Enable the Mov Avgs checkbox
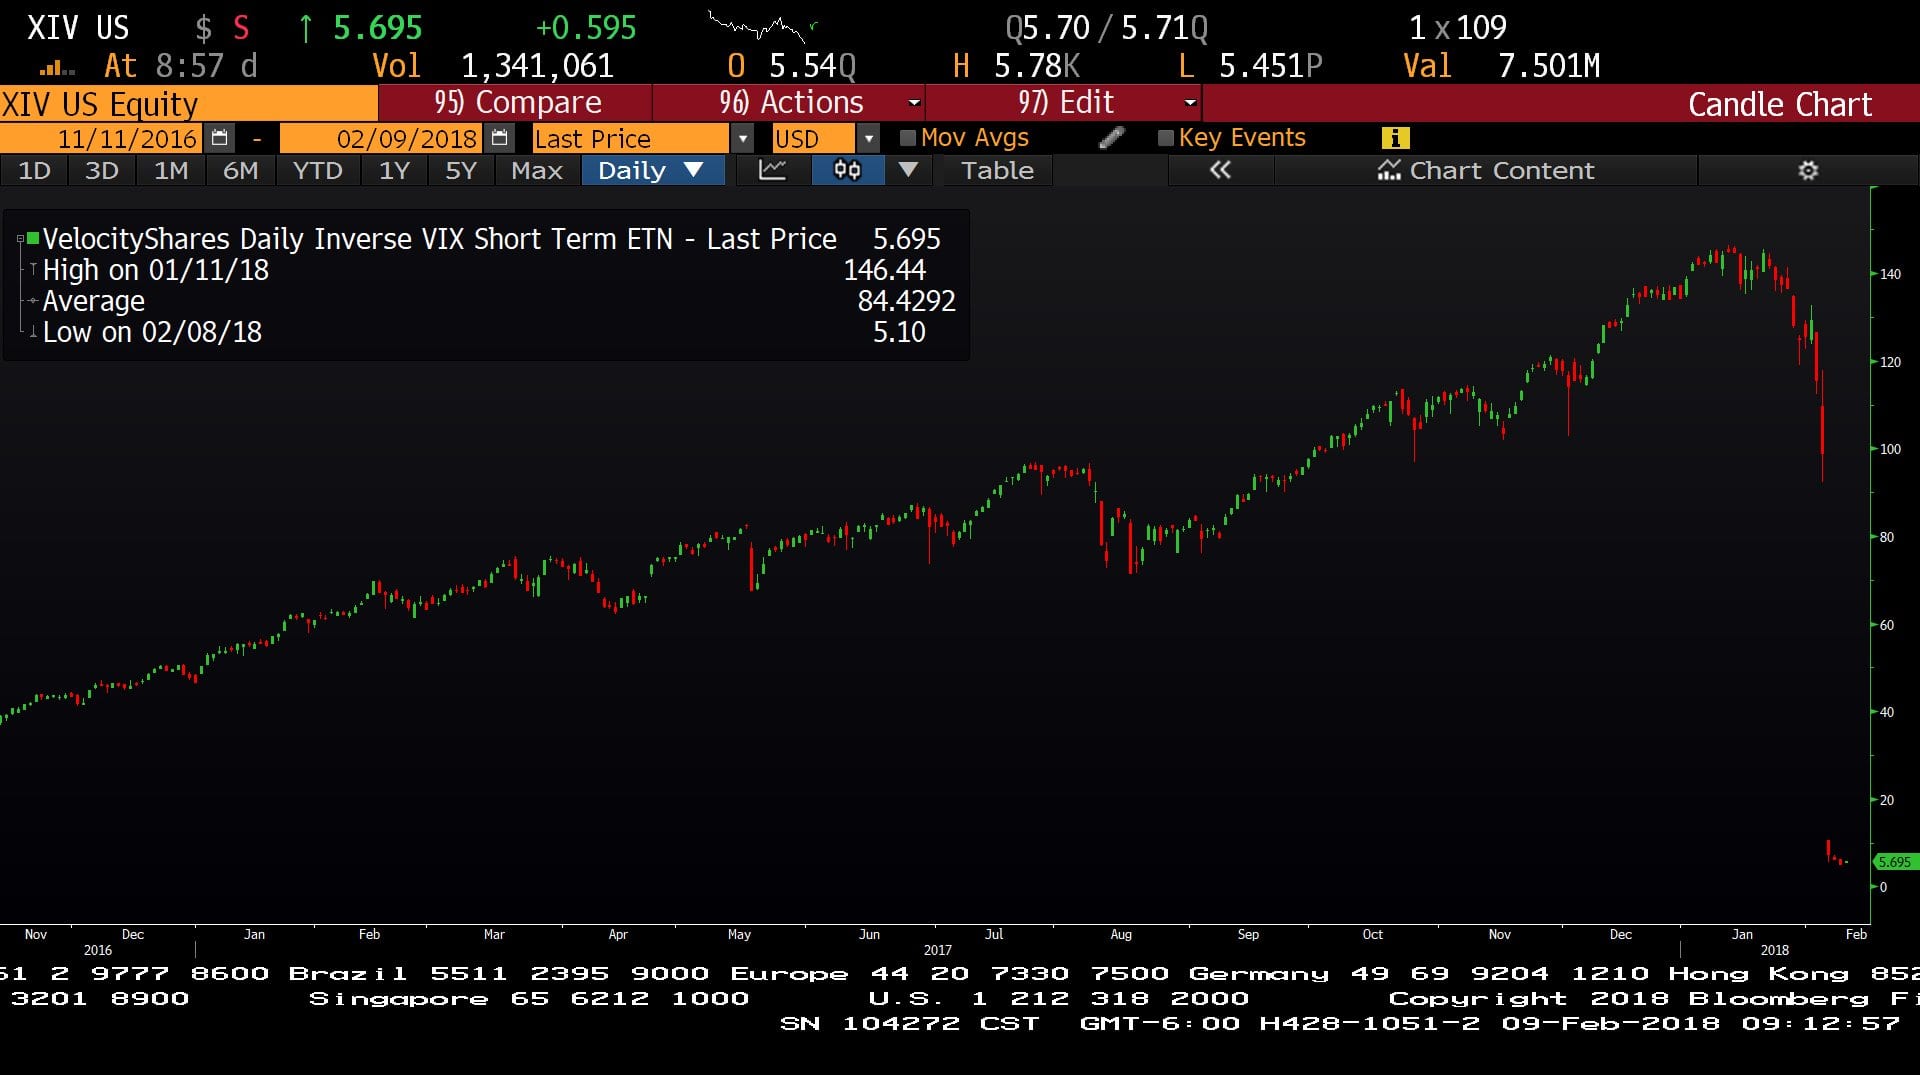 (908, 138)
